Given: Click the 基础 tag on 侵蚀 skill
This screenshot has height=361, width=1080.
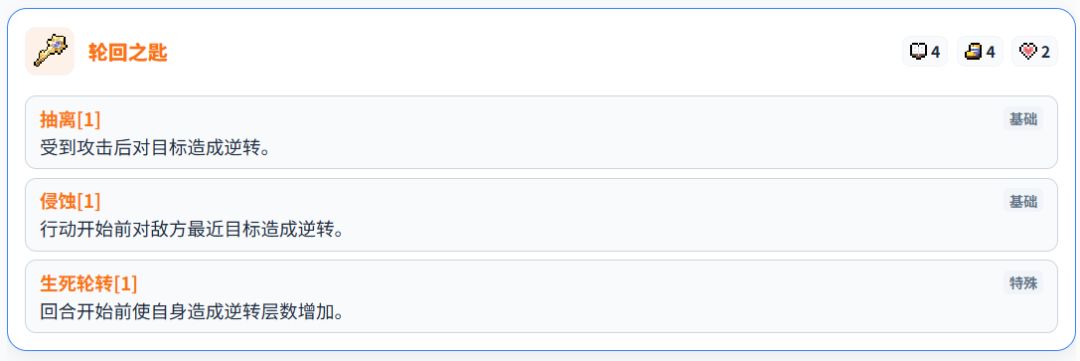Looking at the screenshot, I should [1023, 201].
